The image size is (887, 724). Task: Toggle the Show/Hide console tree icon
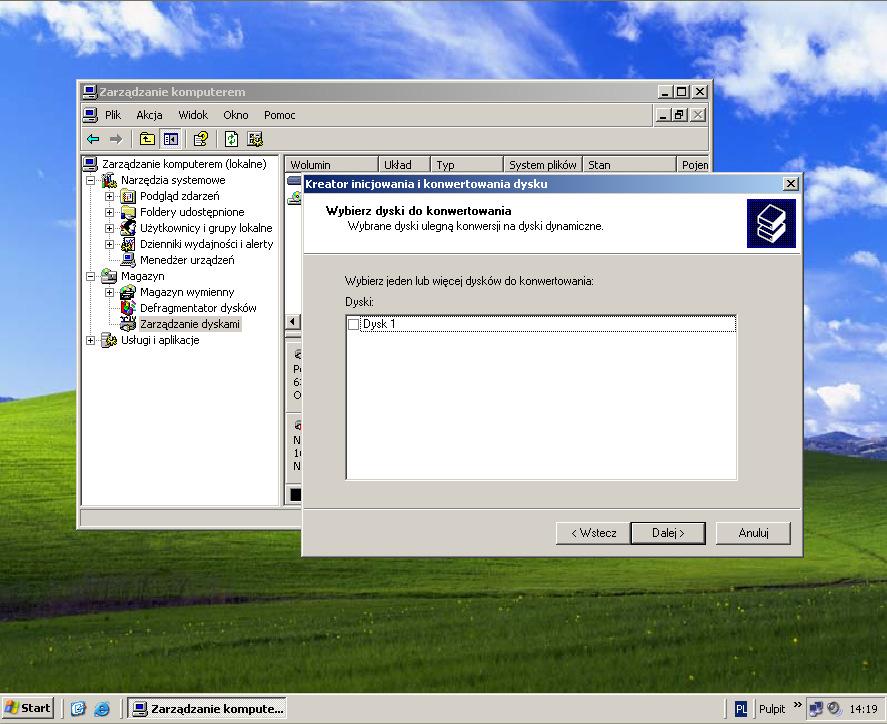171,139
